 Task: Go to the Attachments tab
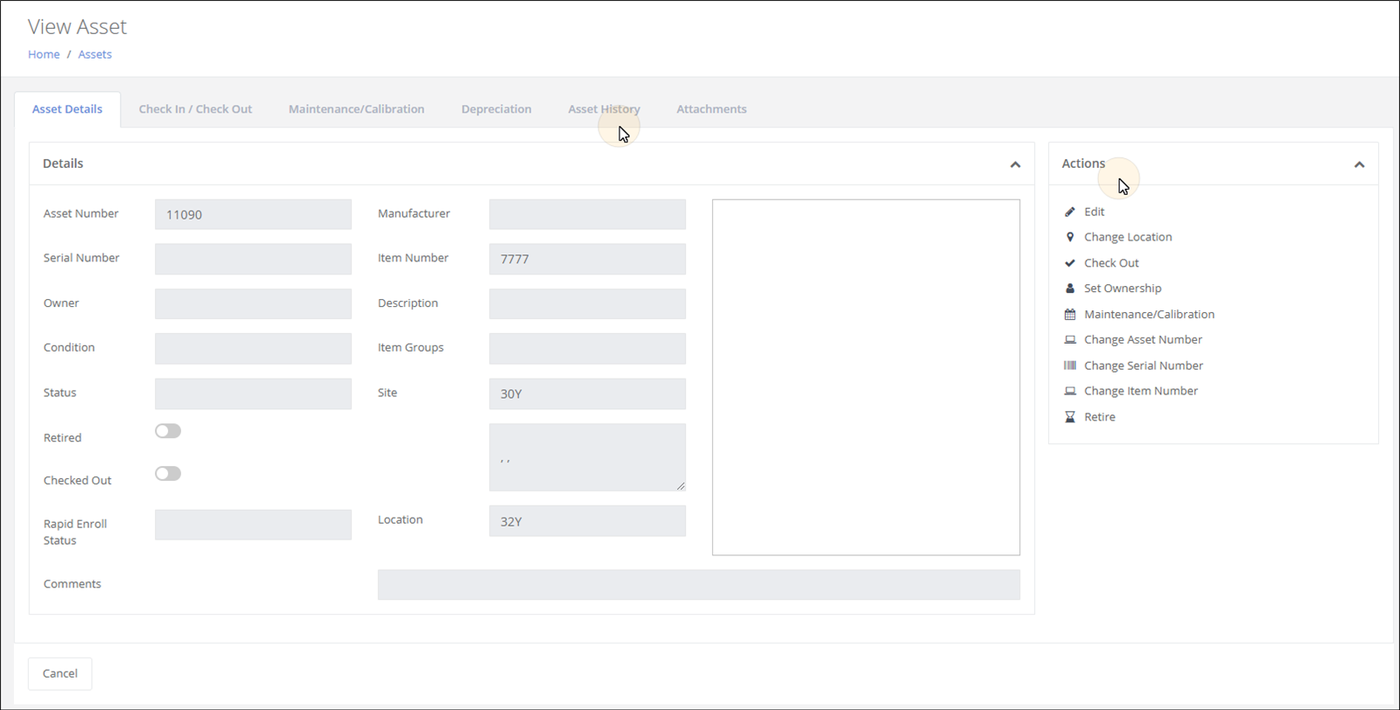tap(711, 109)
